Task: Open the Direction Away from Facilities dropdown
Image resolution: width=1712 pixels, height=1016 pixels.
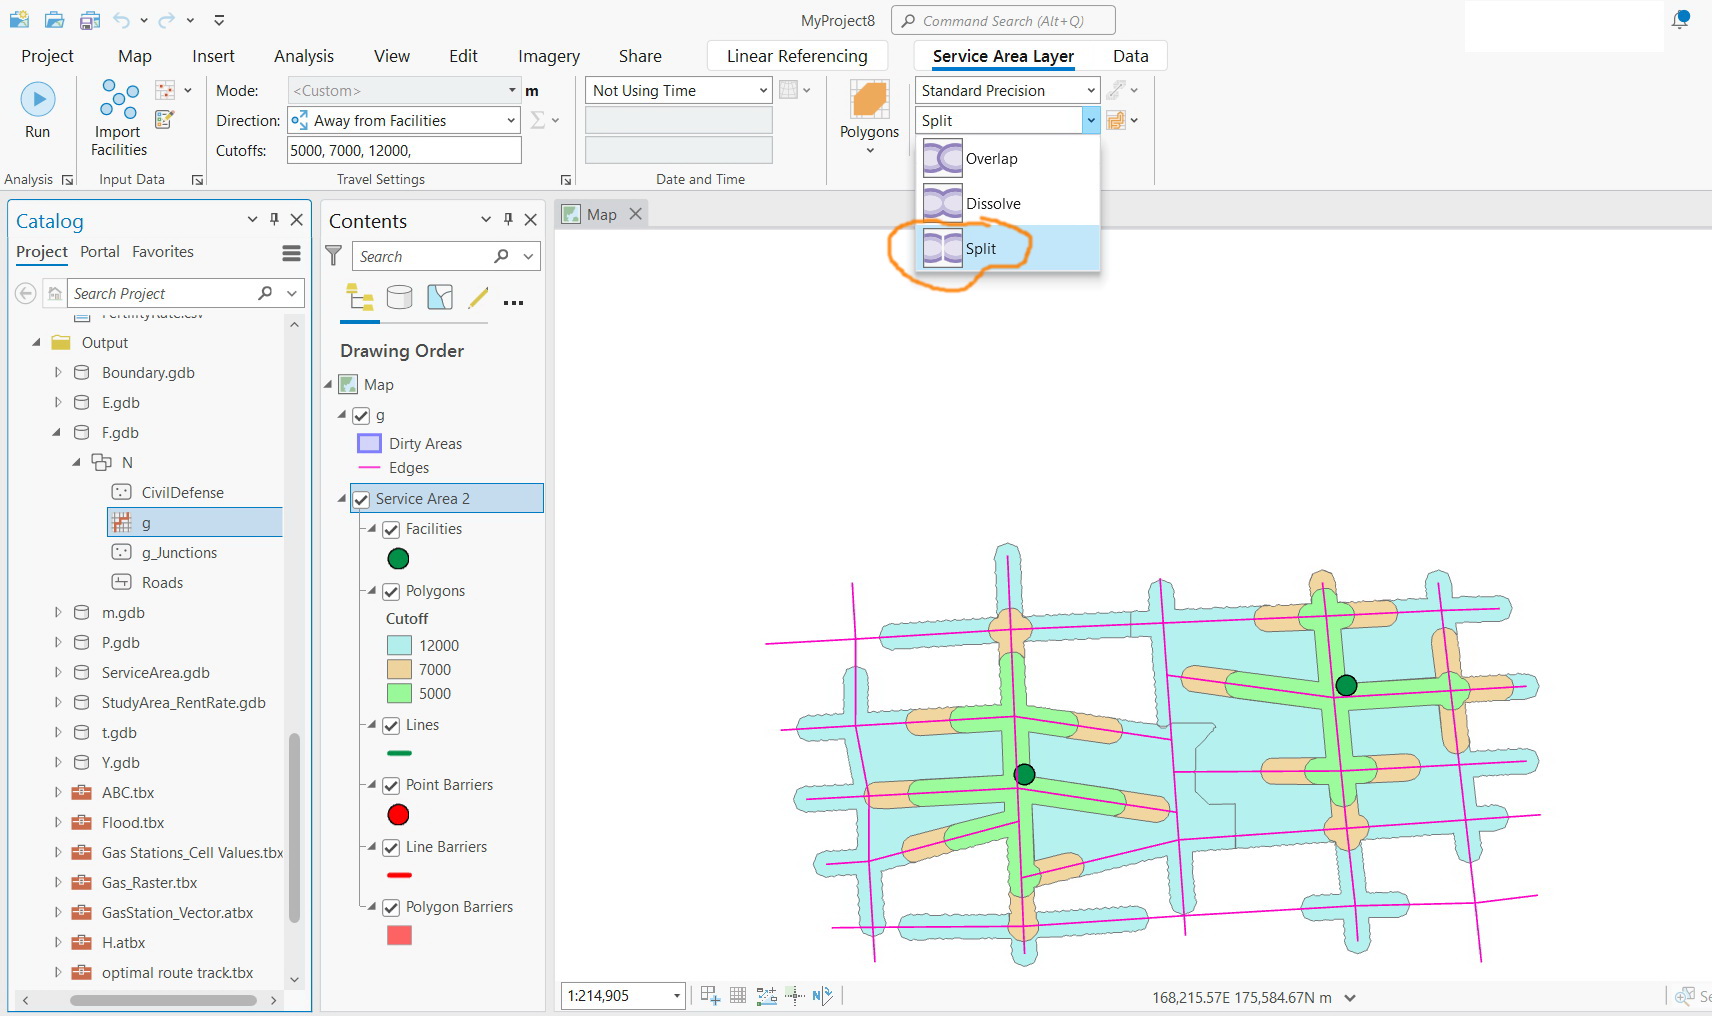Action: click(x=404, y=120)
